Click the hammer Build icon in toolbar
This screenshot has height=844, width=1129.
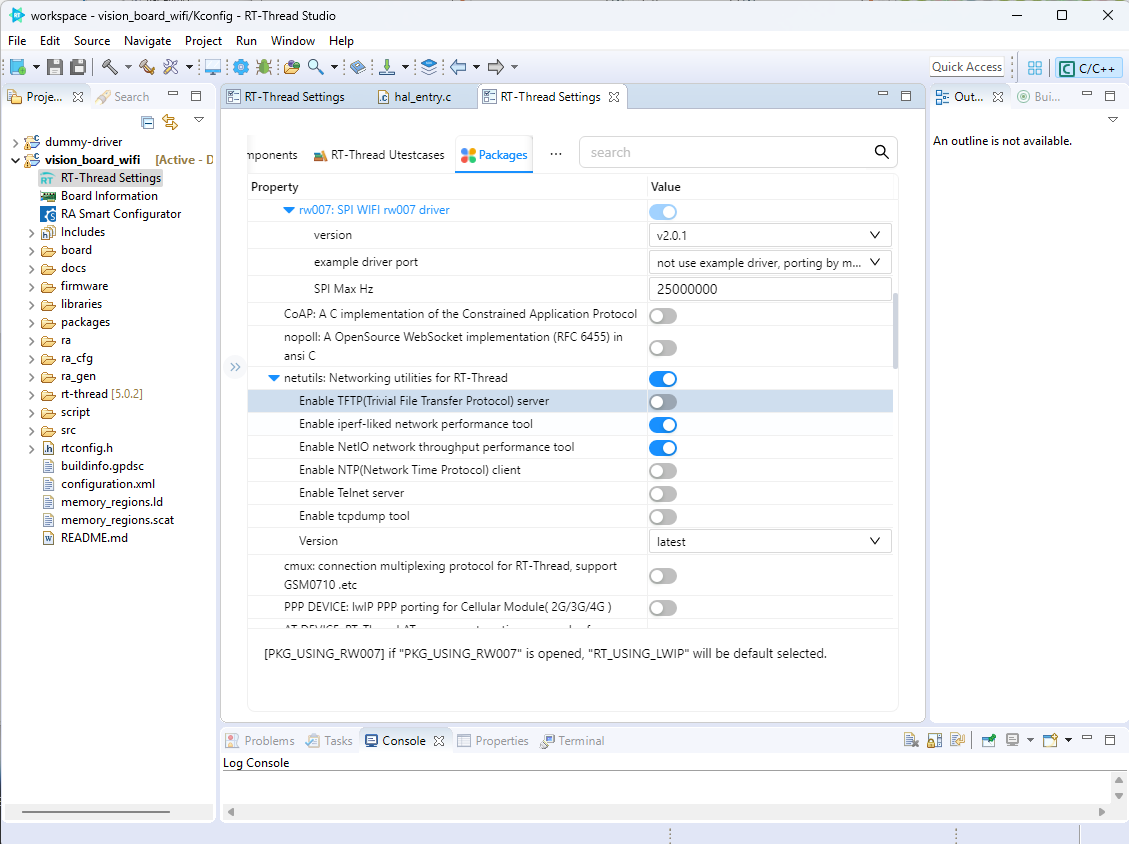click(109, 67)
